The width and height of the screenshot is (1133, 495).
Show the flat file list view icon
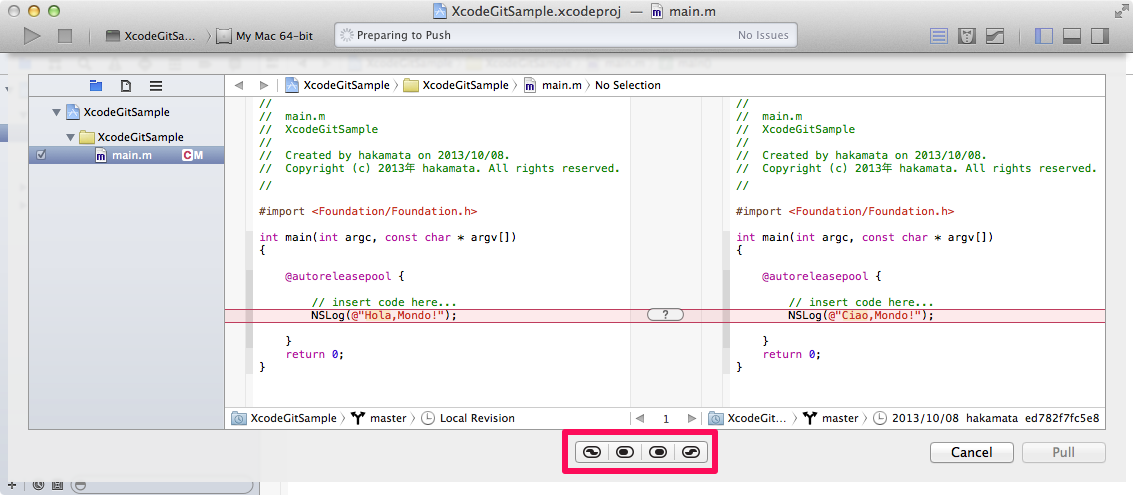coord(156,85)
